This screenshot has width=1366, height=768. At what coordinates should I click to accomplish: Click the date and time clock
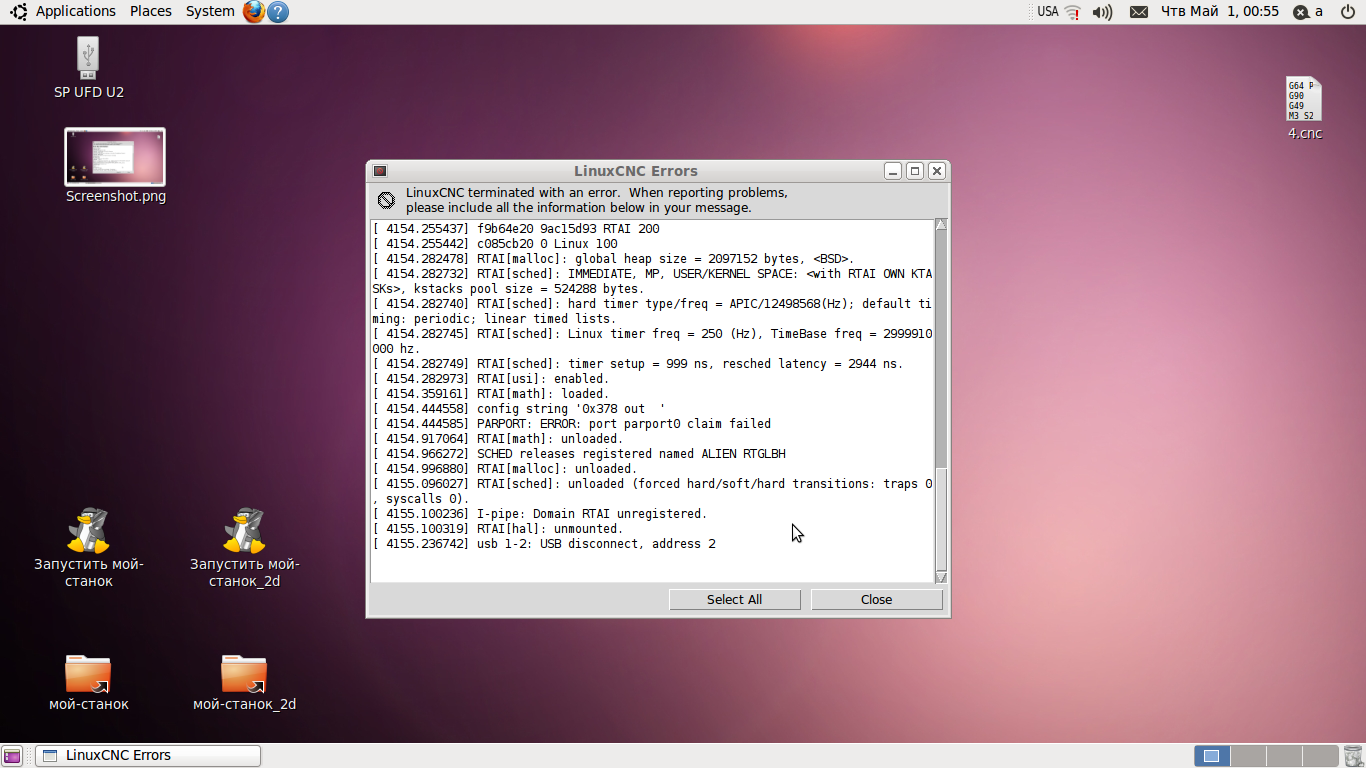tap(1219, 11)
